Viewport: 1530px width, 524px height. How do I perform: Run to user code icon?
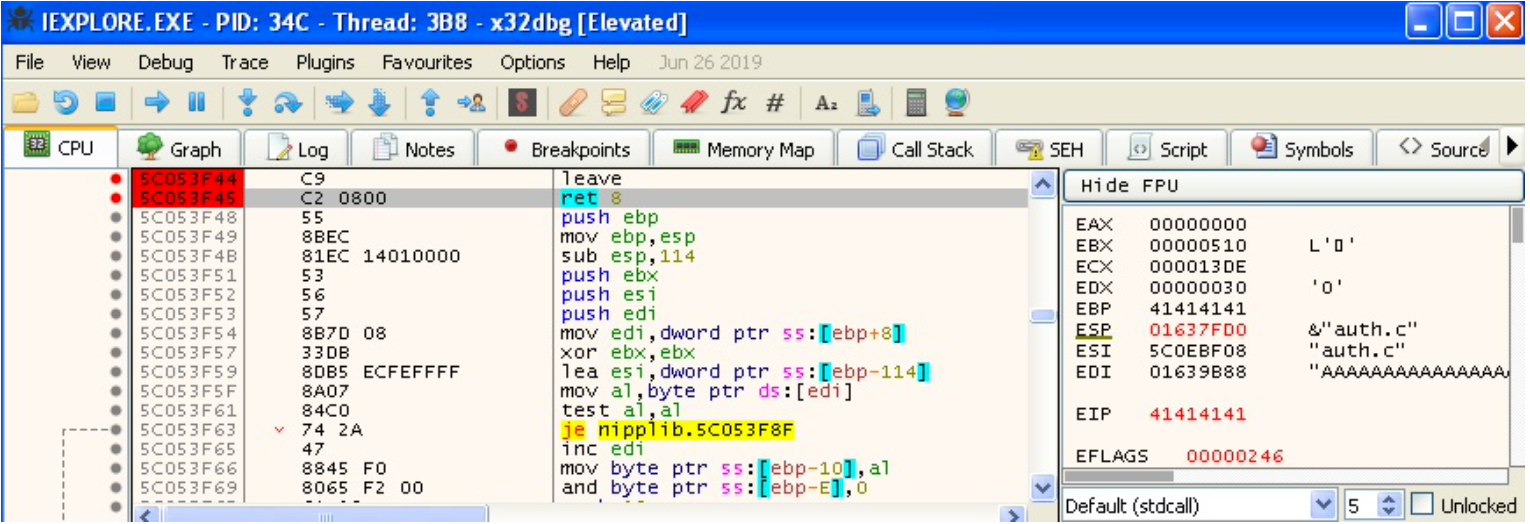click(x=470, y=102)
